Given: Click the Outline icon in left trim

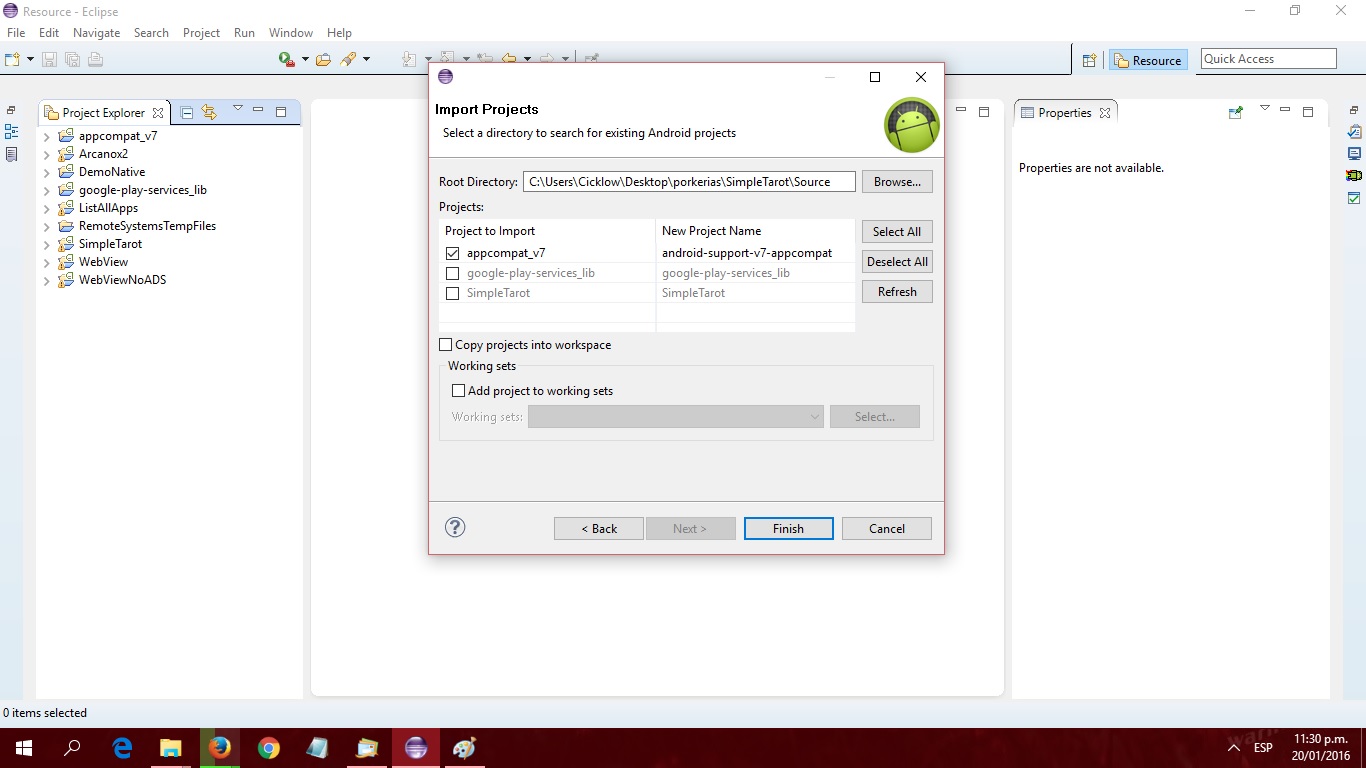Looking at the screenshot, I should tap(11, 132).
